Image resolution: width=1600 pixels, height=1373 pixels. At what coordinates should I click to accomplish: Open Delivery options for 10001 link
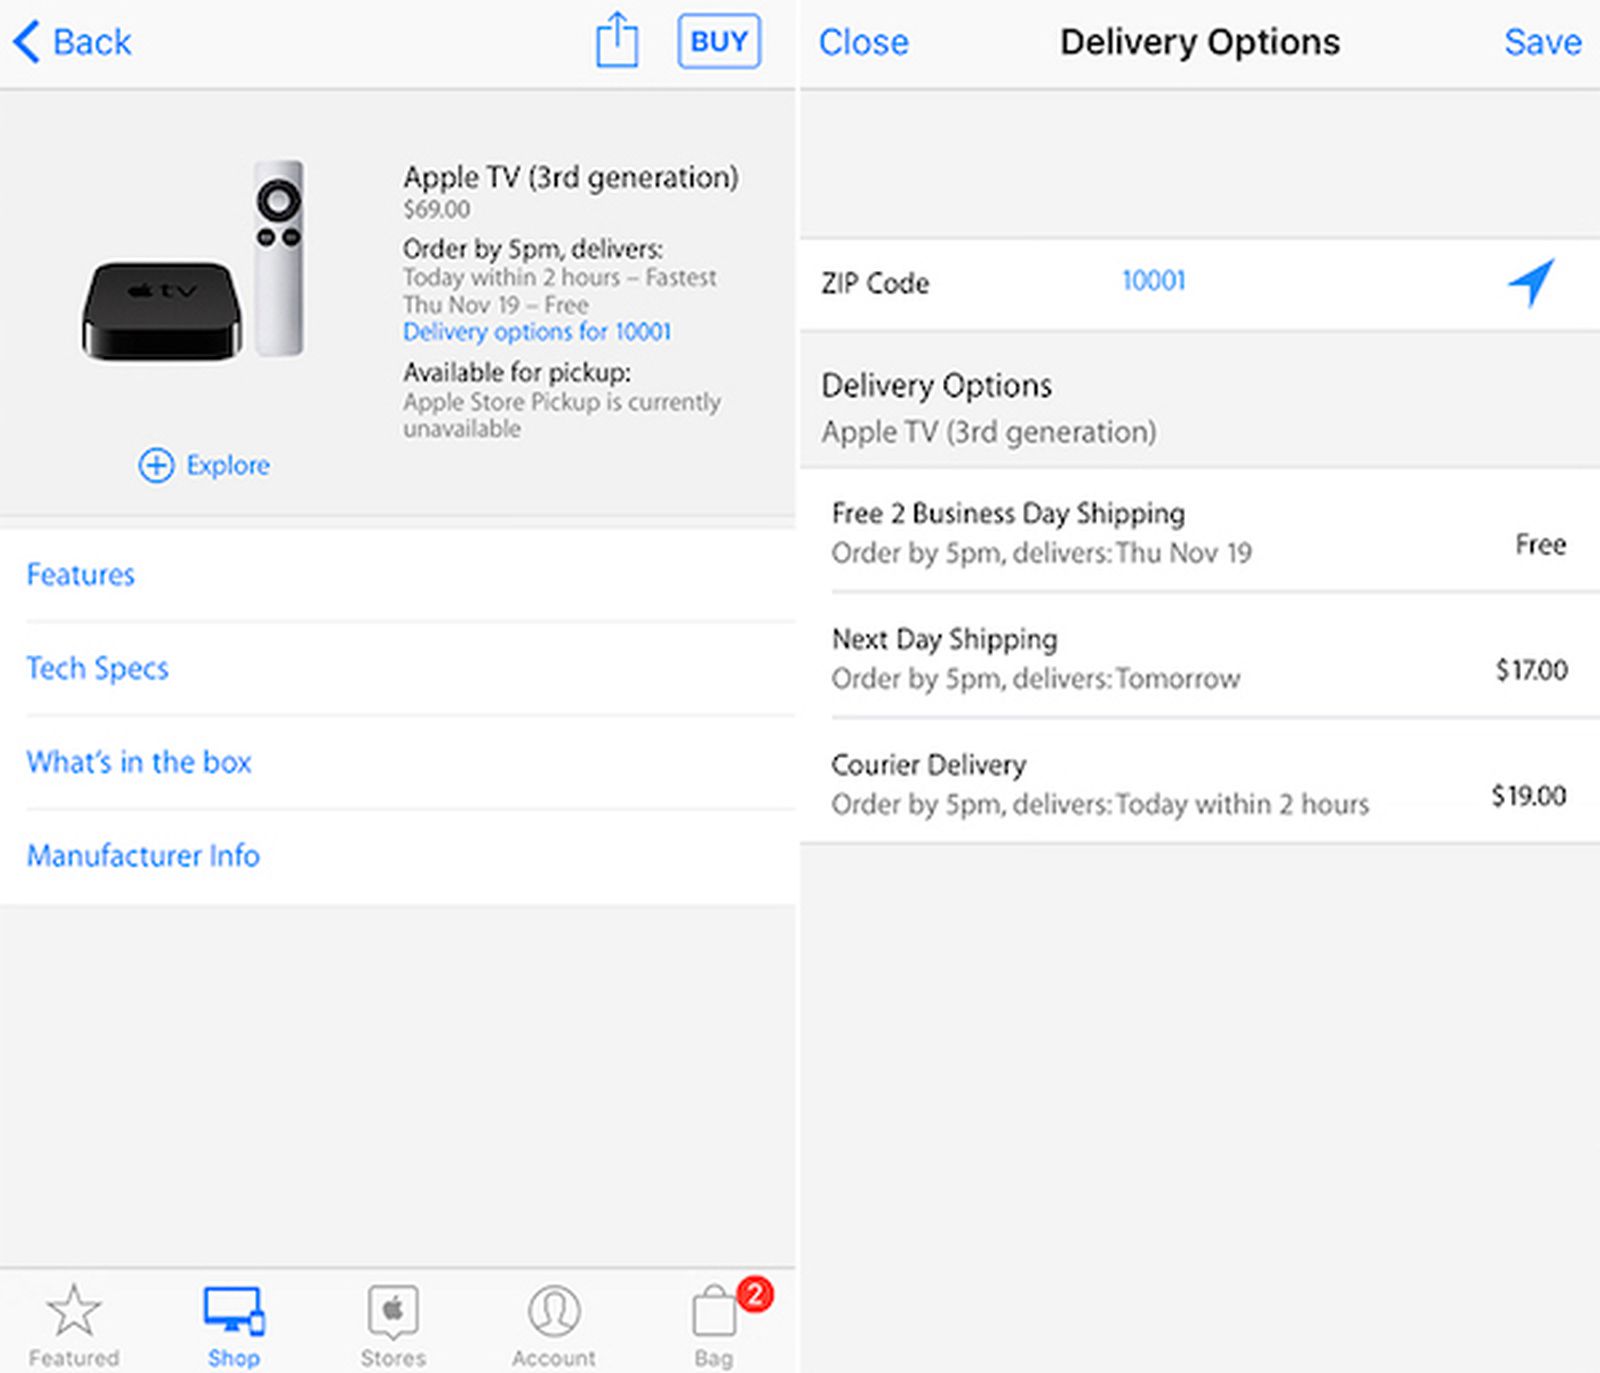537,331
